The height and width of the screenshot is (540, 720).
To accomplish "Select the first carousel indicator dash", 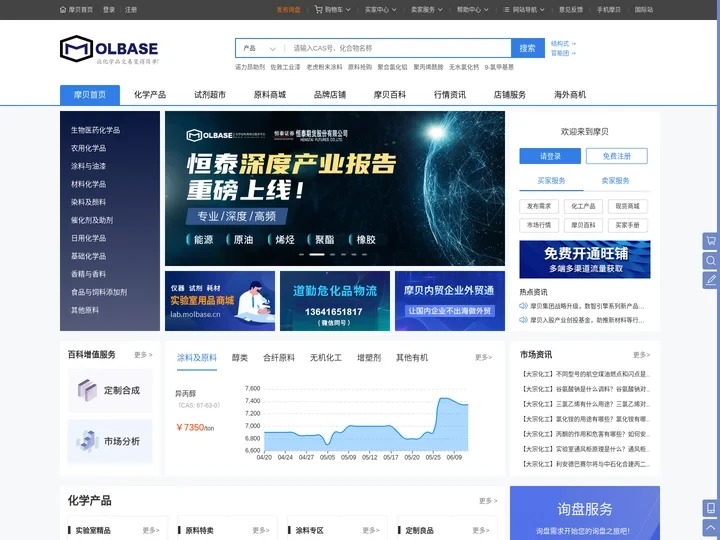I will (302, 254).
